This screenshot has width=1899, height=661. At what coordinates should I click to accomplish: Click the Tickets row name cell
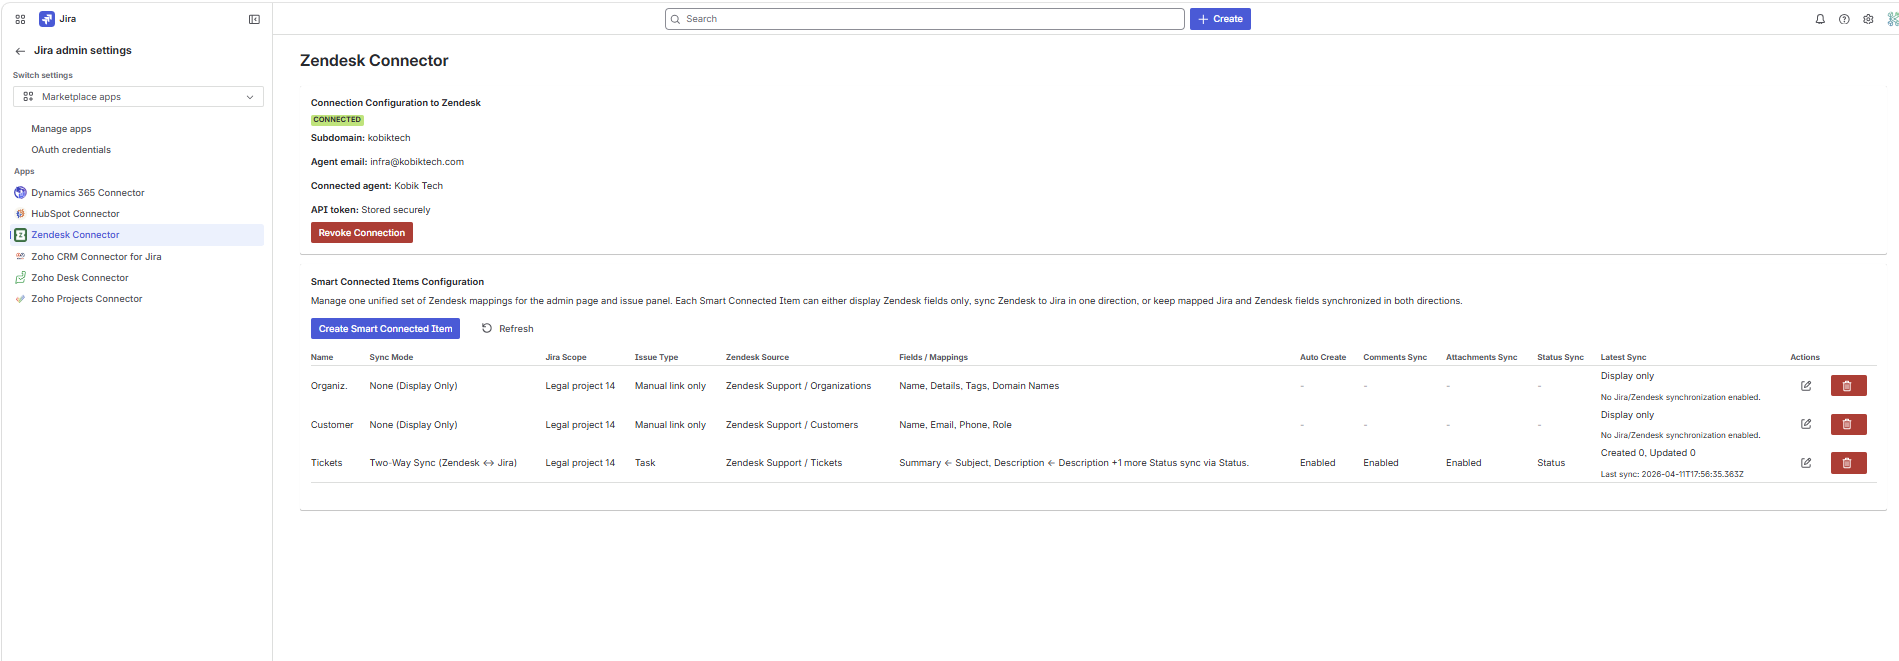pyautogui.click(x=327, y=463)
